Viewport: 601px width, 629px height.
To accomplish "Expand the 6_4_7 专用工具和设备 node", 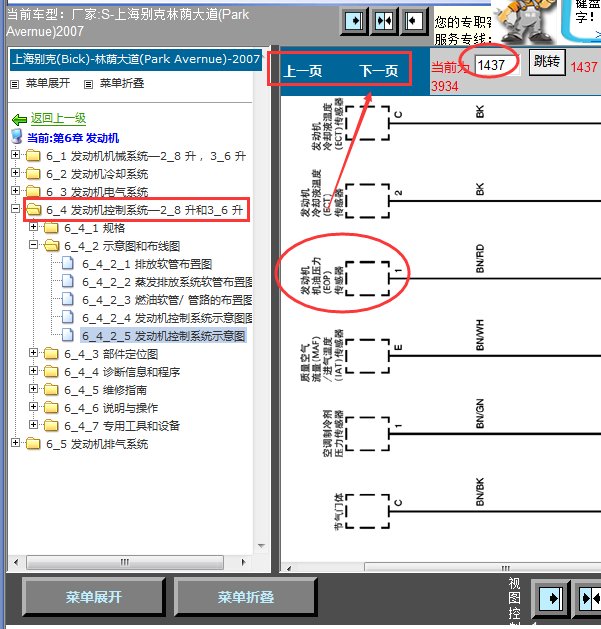I will pyautogui.click(x=33, y=424).
